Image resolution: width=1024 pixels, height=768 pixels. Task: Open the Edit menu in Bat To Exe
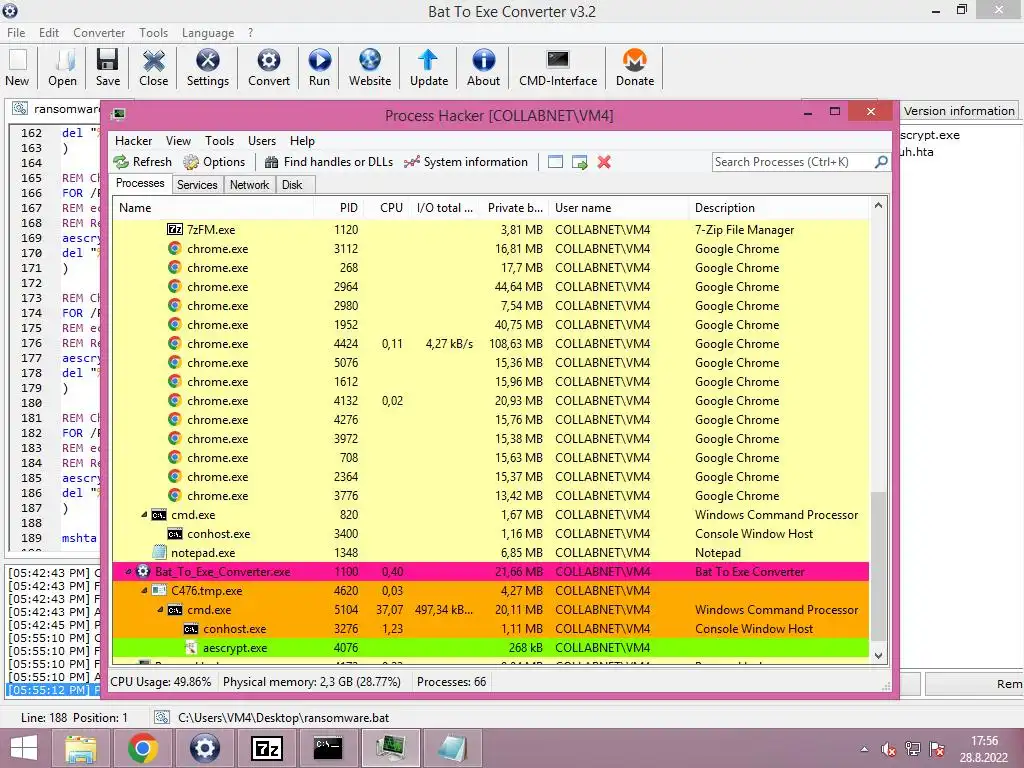pos(49,33)
